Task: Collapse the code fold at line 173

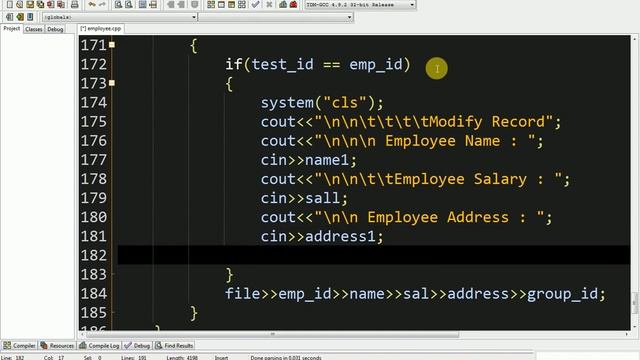Action: [112, 83]
